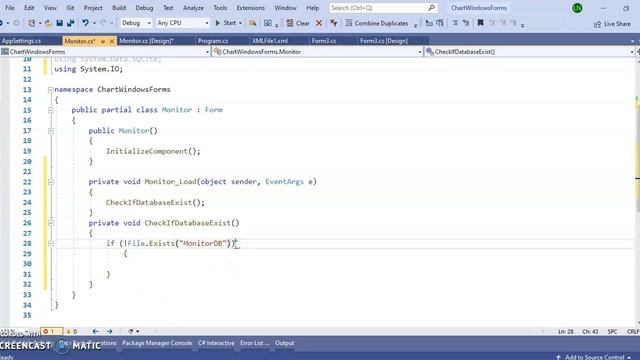Click the parameter info icon beside the indent buttons
This screenshot has height=360, width=640.
[x=440, y=23]
